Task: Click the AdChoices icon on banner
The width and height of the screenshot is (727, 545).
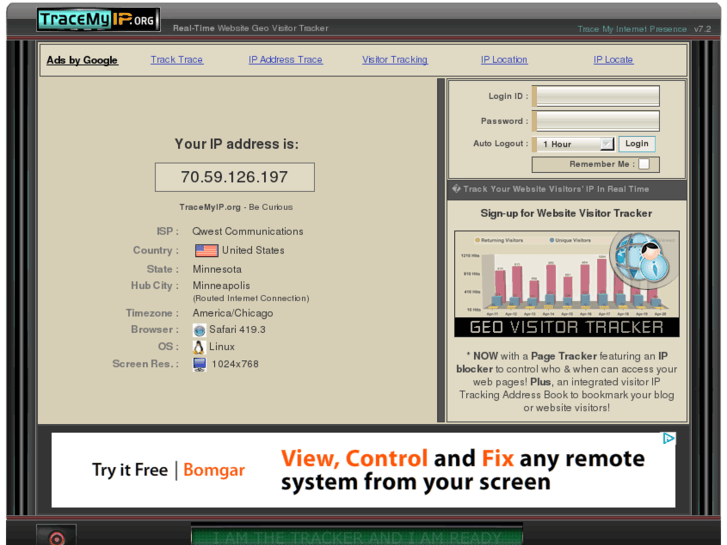Action: click(x=668, y=438)
